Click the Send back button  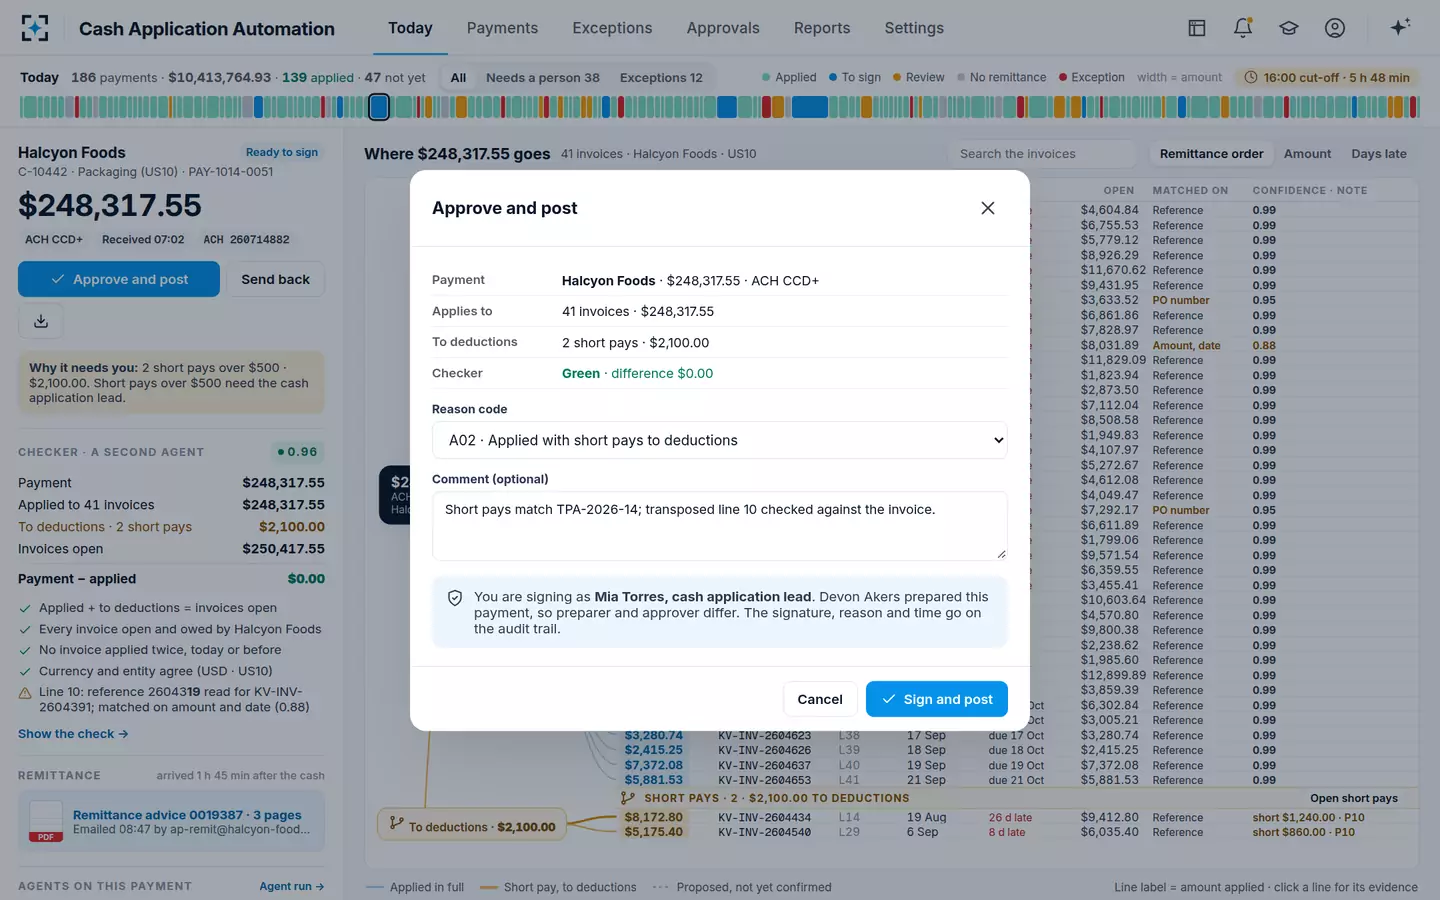pyautogui.click(x=275, y=279)
